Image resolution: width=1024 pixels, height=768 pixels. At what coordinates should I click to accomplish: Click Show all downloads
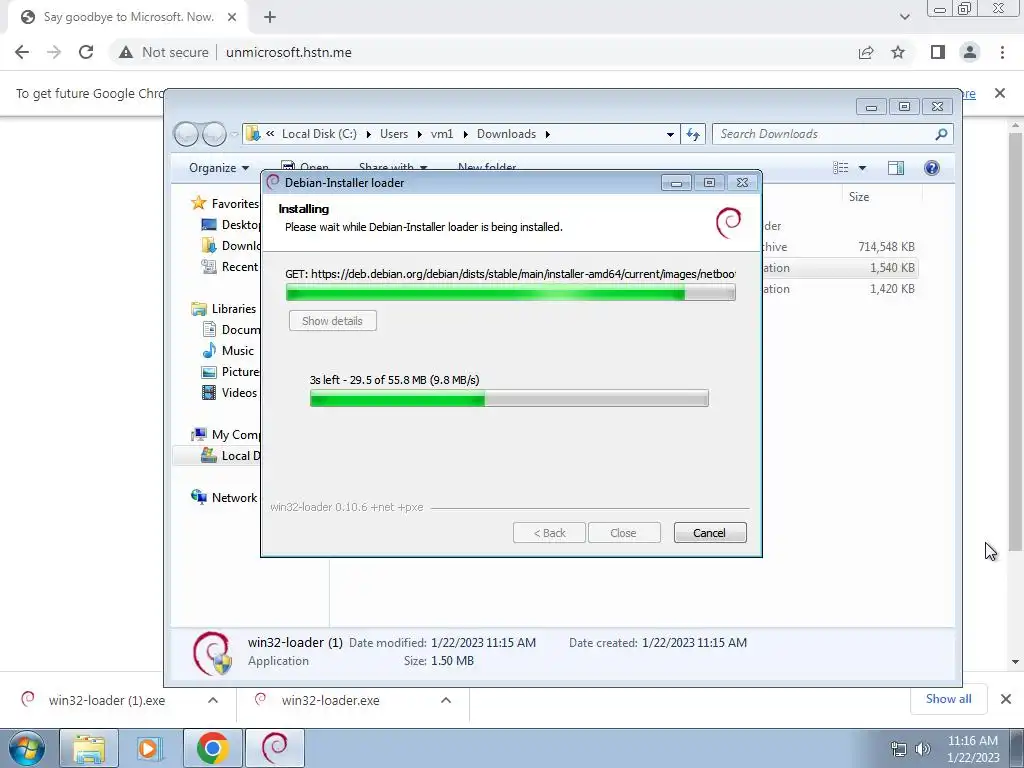coord(948,699)
